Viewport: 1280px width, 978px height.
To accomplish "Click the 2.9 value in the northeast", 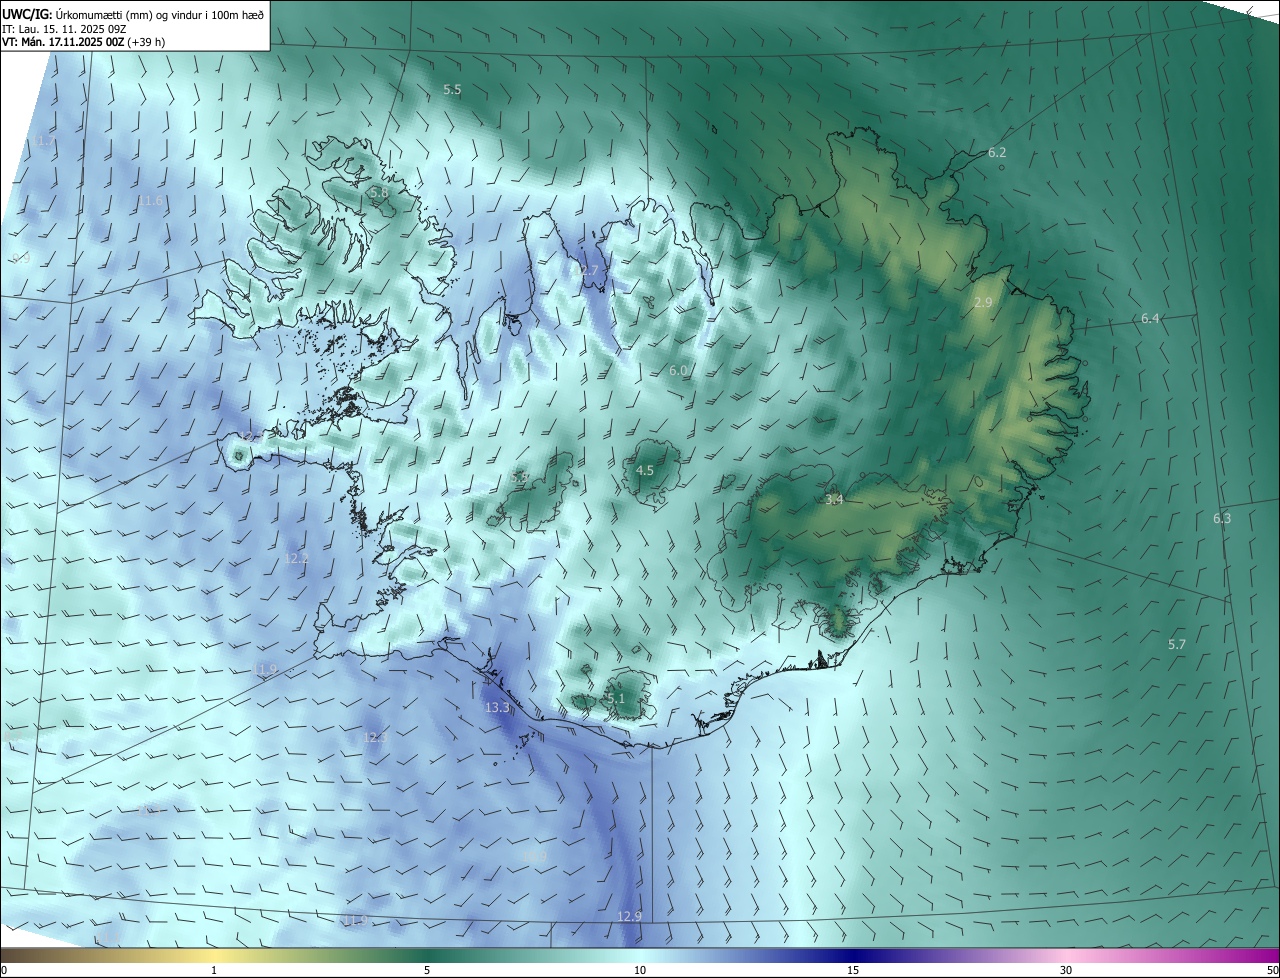I will [x=983, y=303].
